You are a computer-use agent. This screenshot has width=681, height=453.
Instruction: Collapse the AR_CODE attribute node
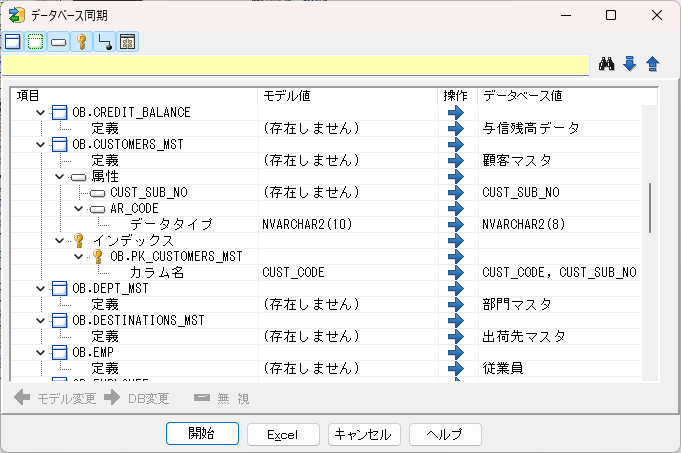point(79,209)
